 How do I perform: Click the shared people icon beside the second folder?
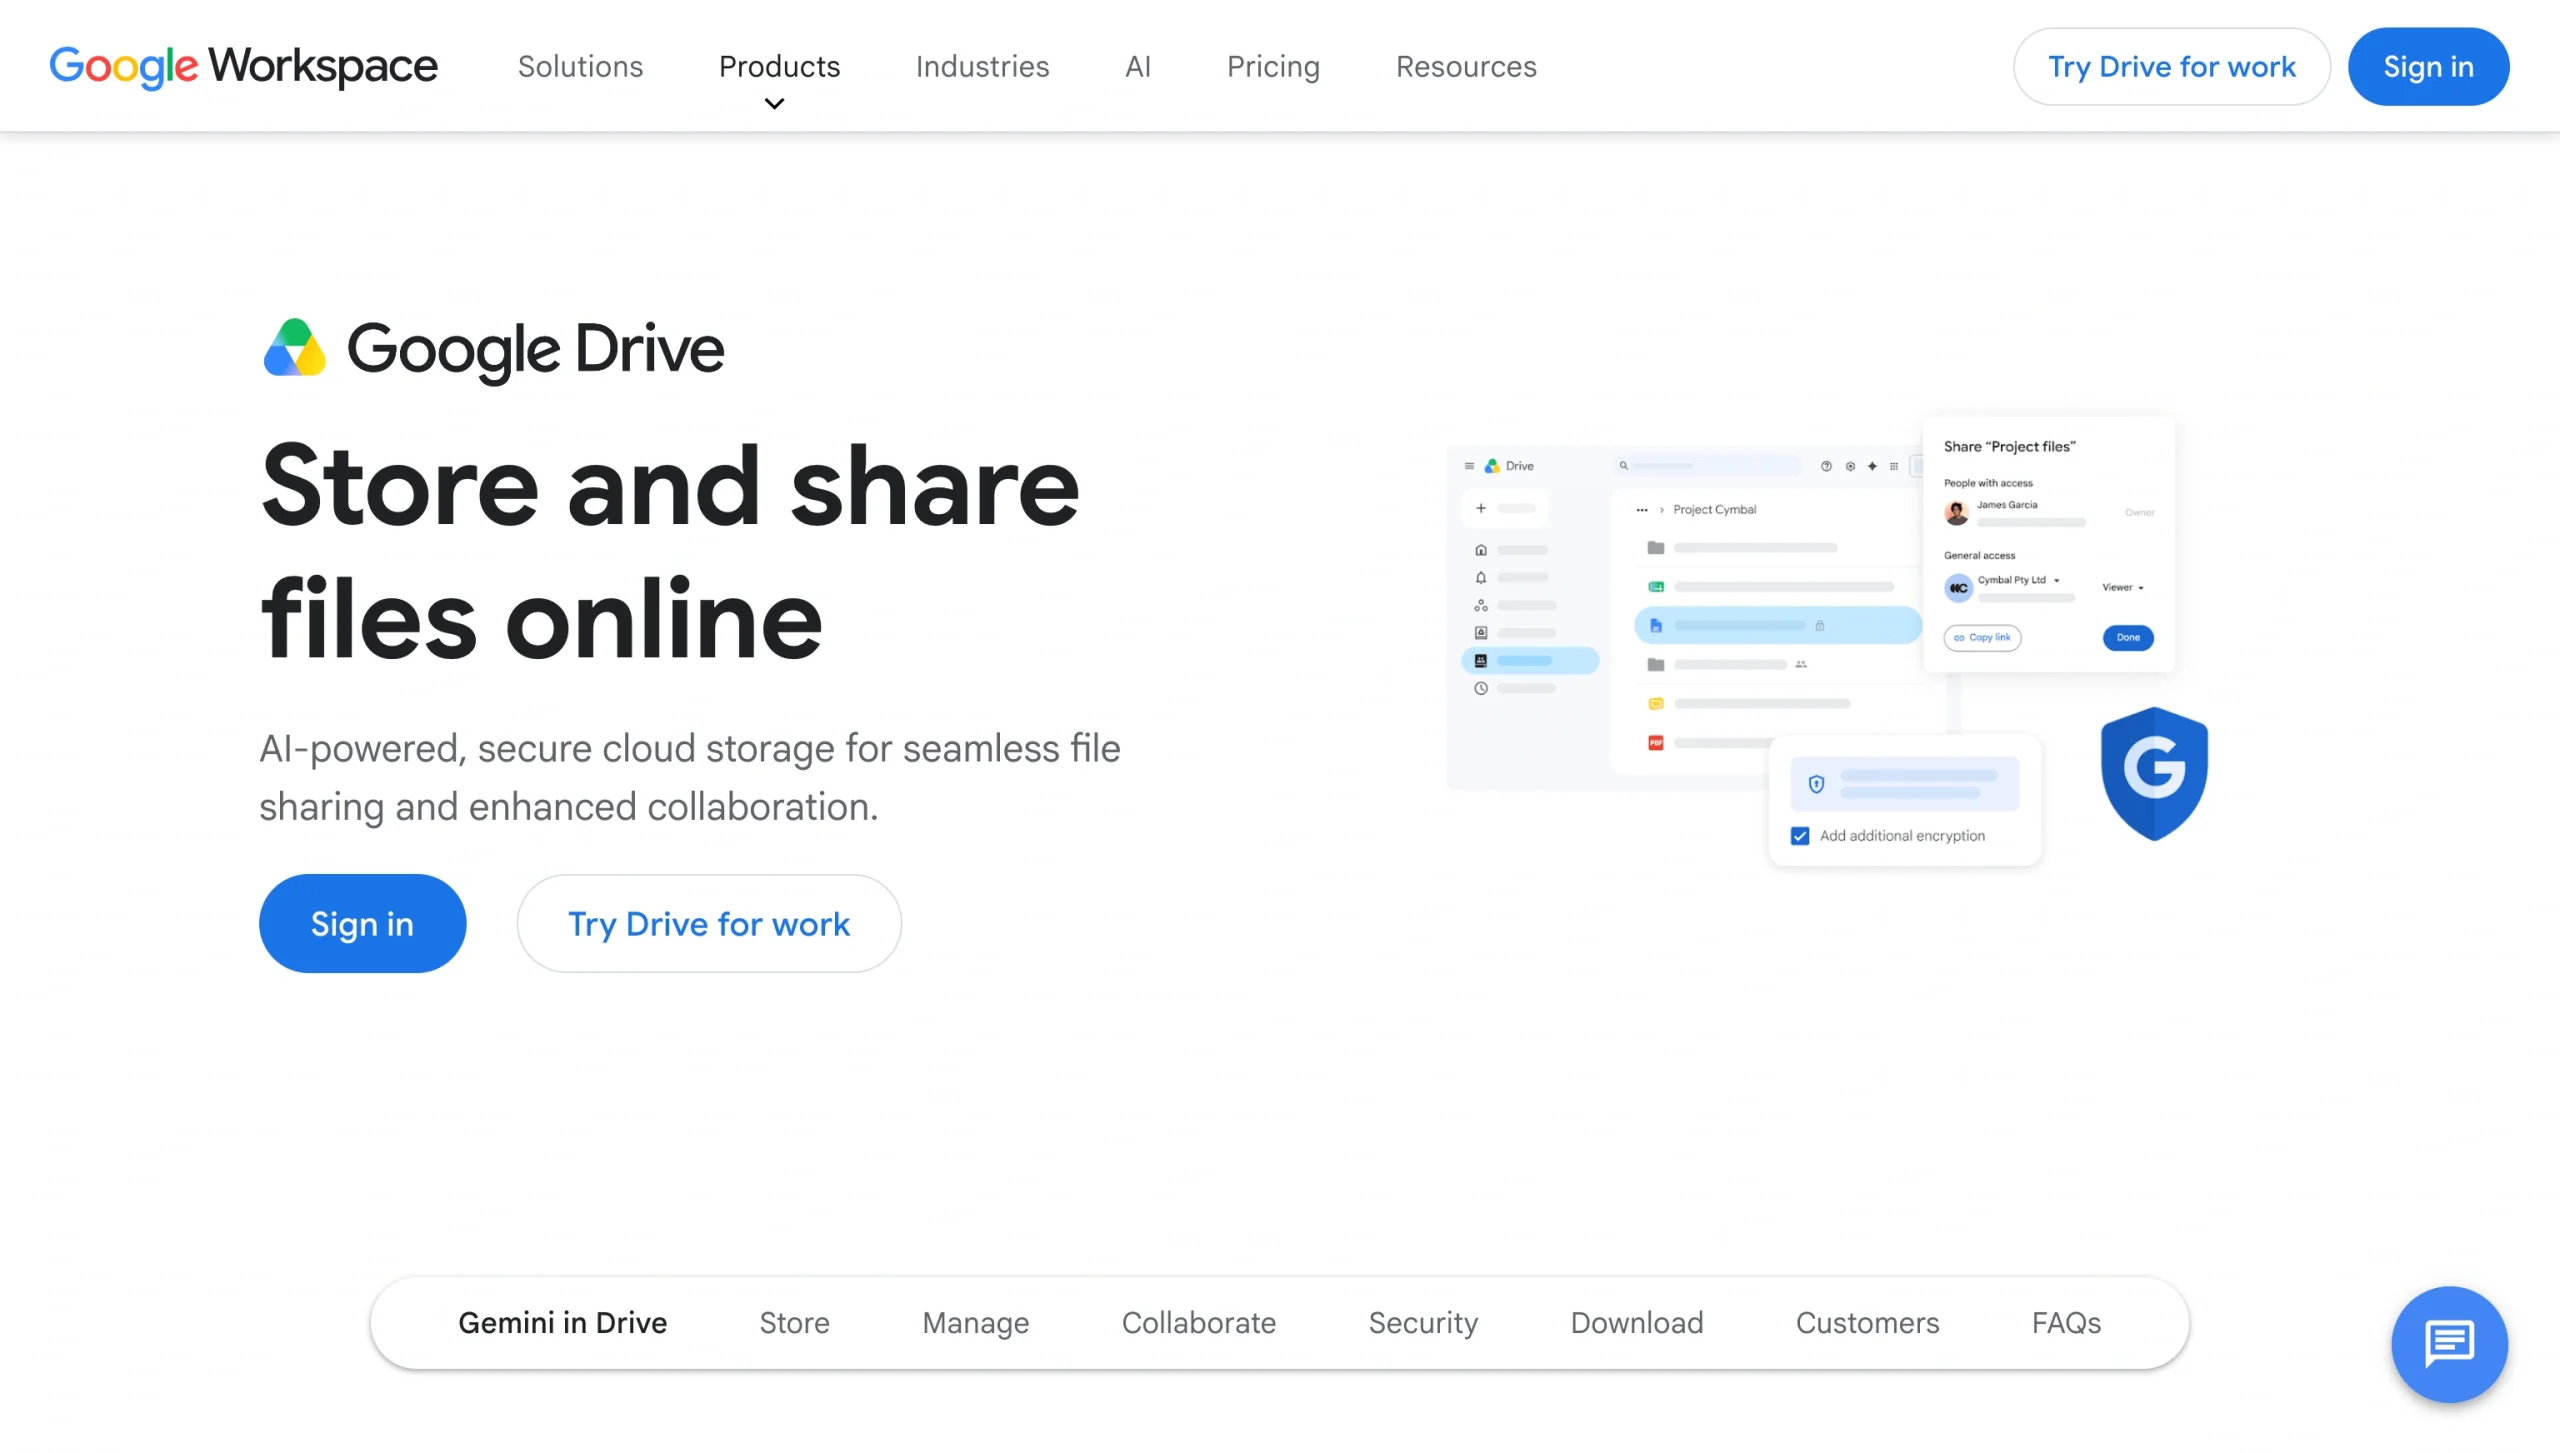pyautogui.click(x=1801, y=664)
